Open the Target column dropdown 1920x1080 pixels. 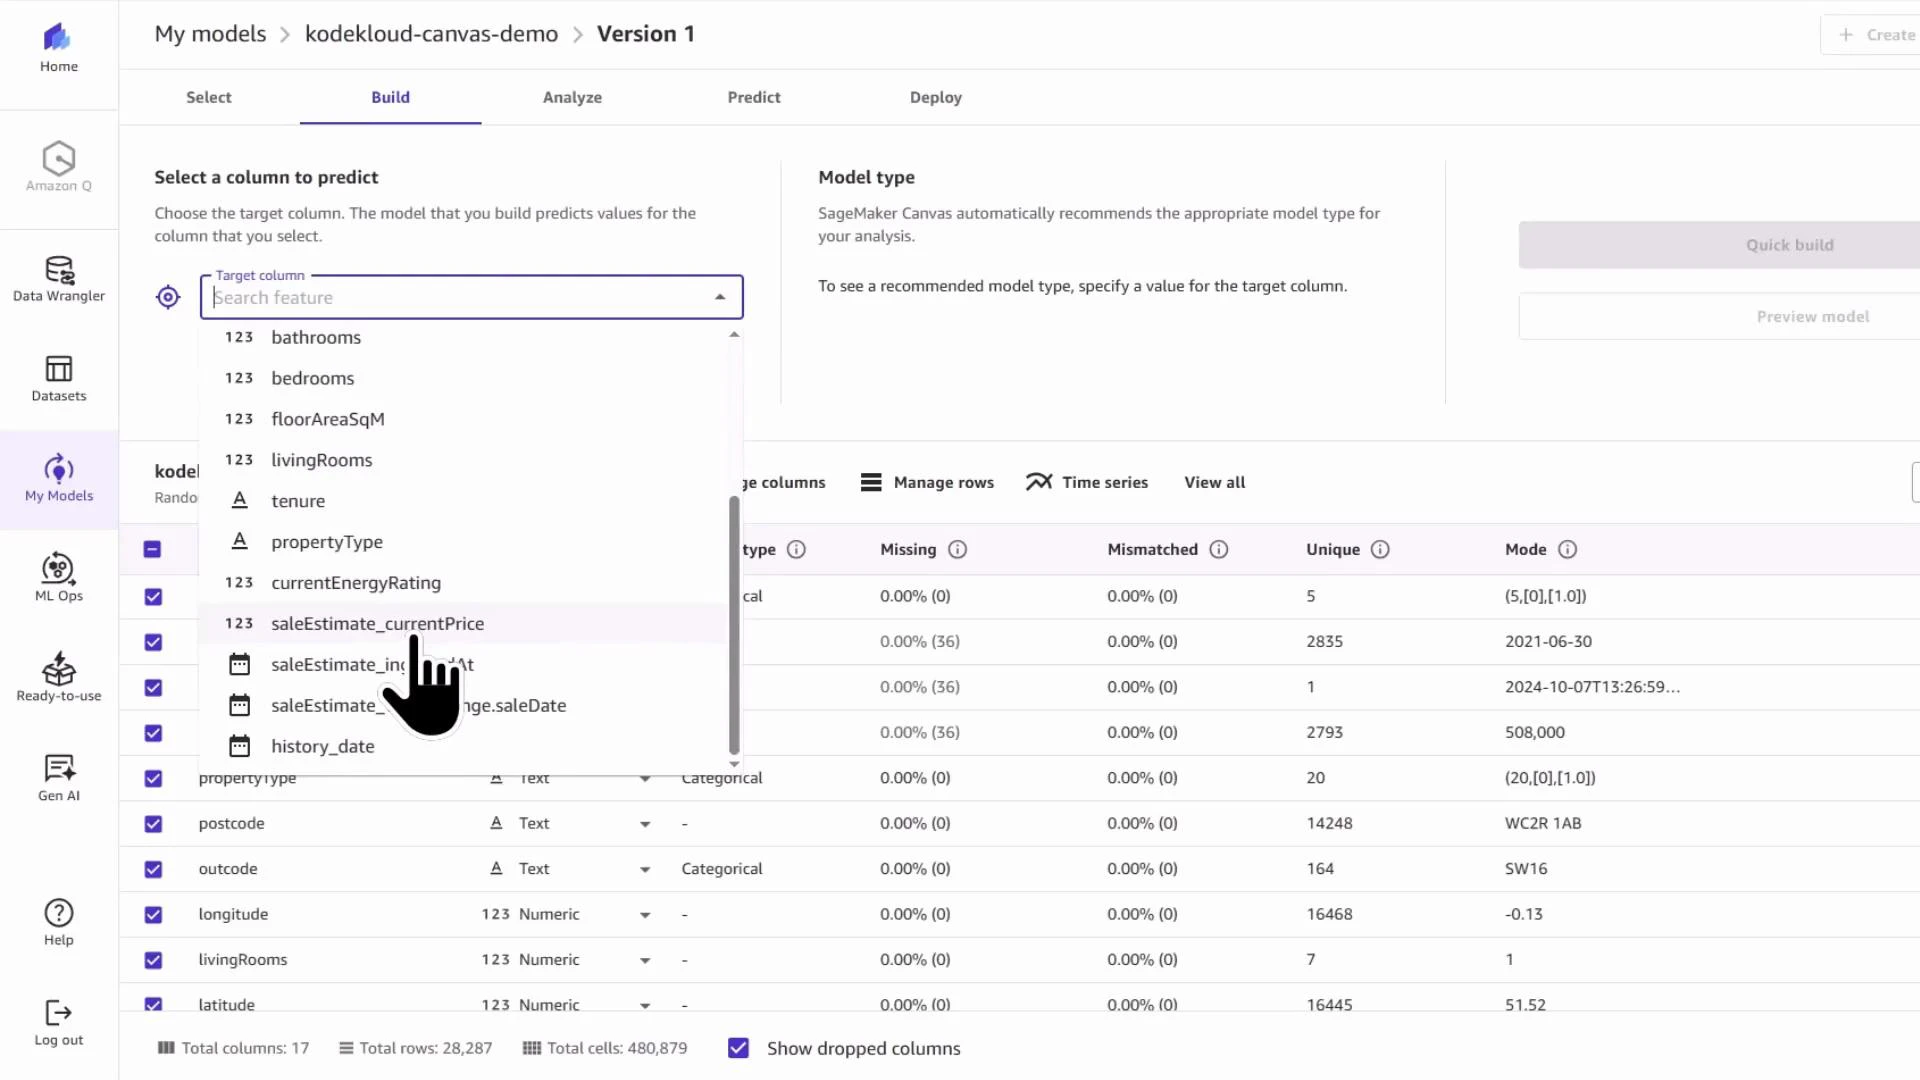[719, 296]
